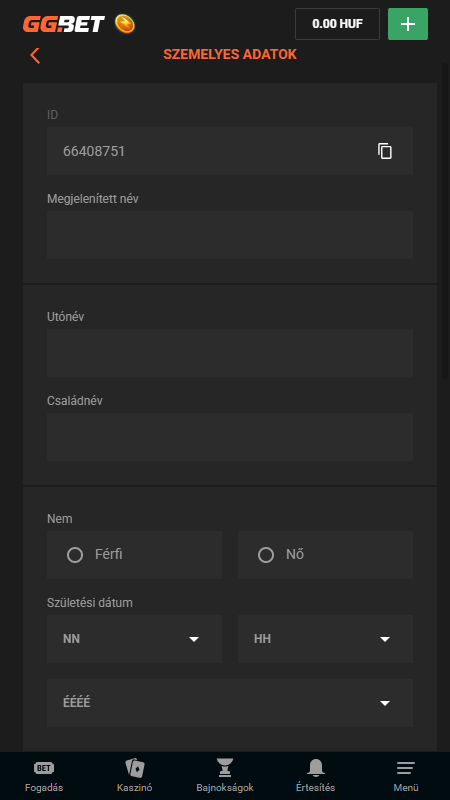Focus the Megjelenített név input field

pyautogui.click(x=230, y=235)
